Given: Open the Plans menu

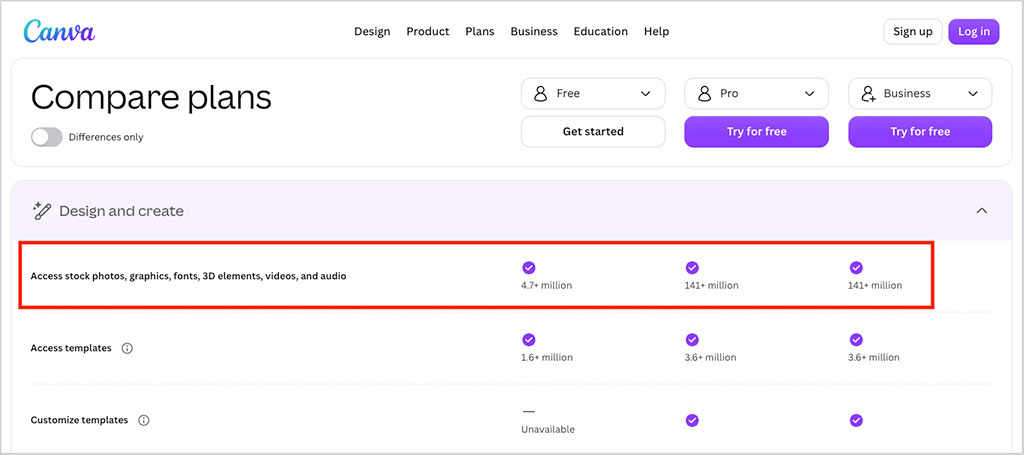Looking at the screenshot, I should [480, 31].
